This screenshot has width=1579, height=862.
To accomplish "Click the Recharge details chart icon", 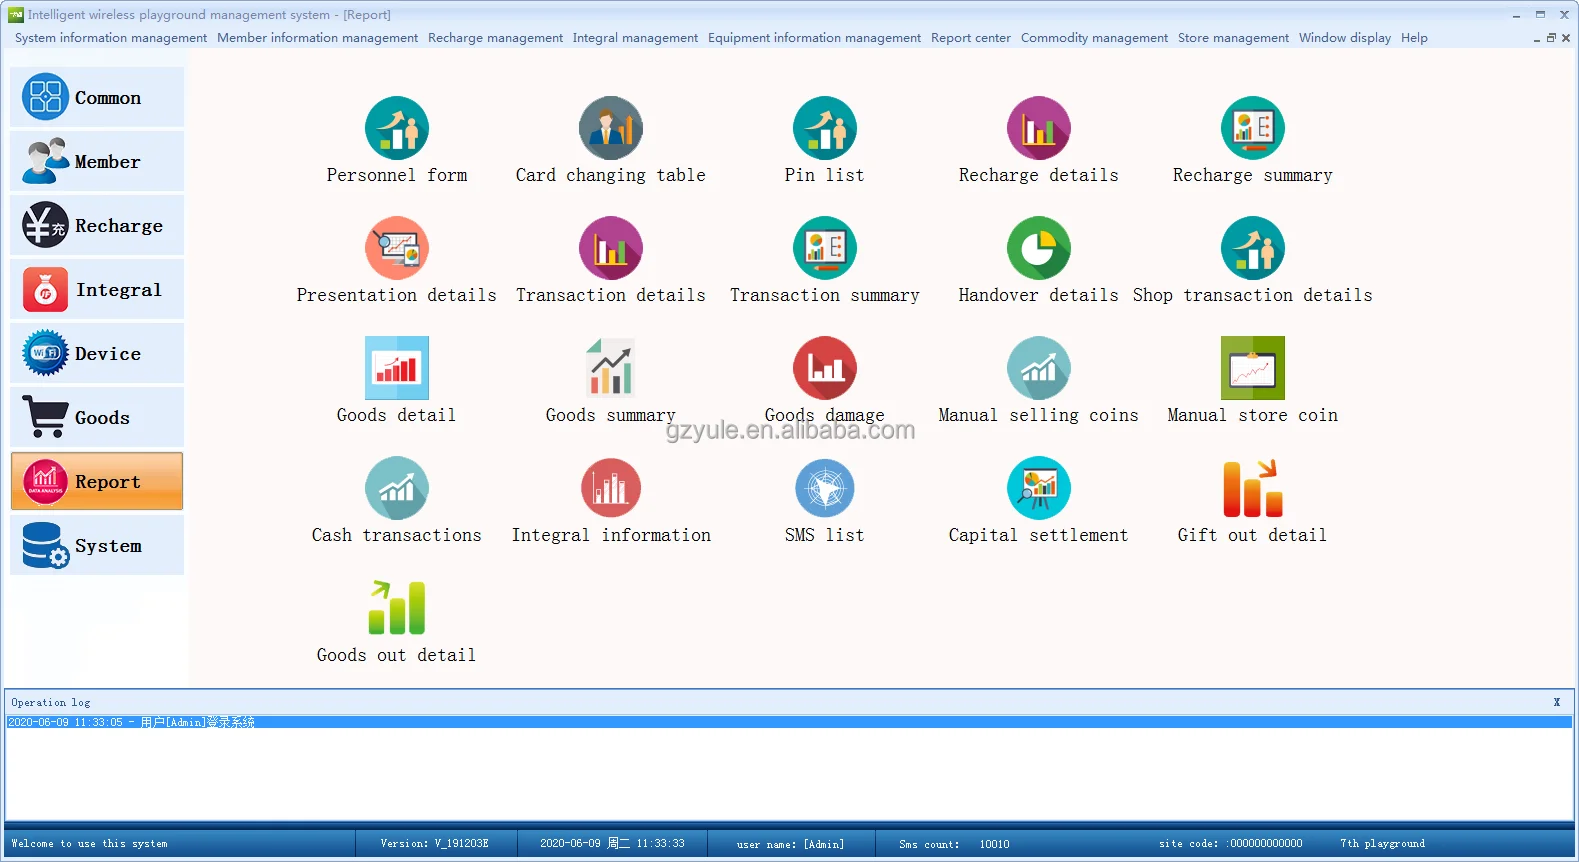I will [x=1039, y=128].
